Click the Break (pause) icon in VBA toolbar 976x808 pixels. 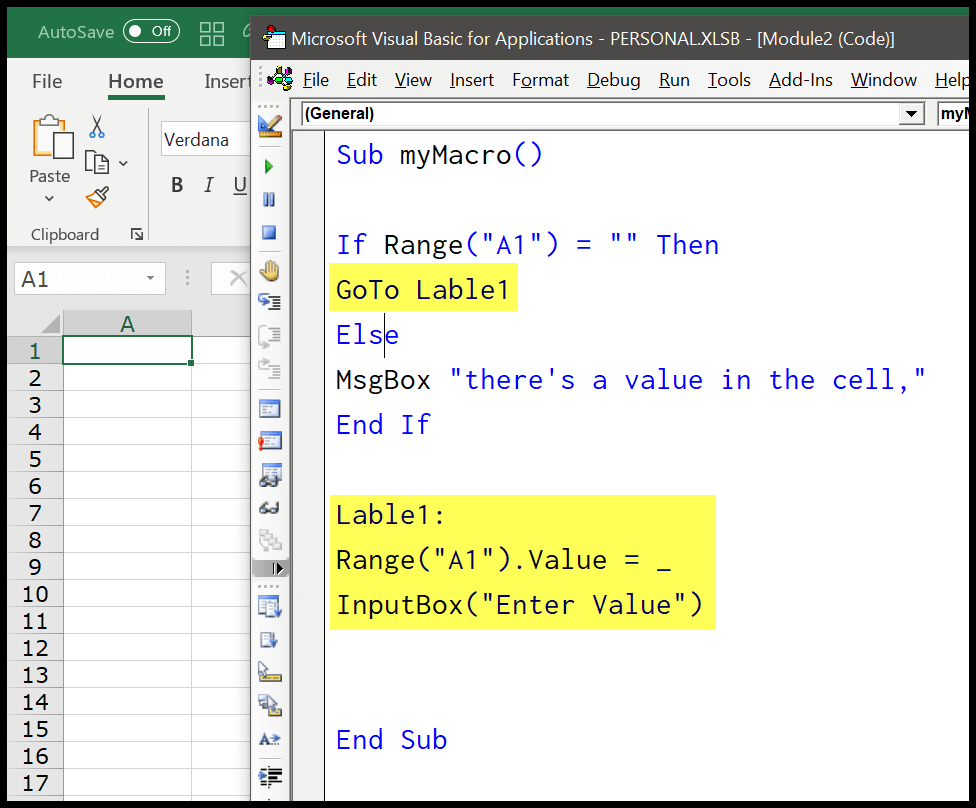click(x=269, y=200)
